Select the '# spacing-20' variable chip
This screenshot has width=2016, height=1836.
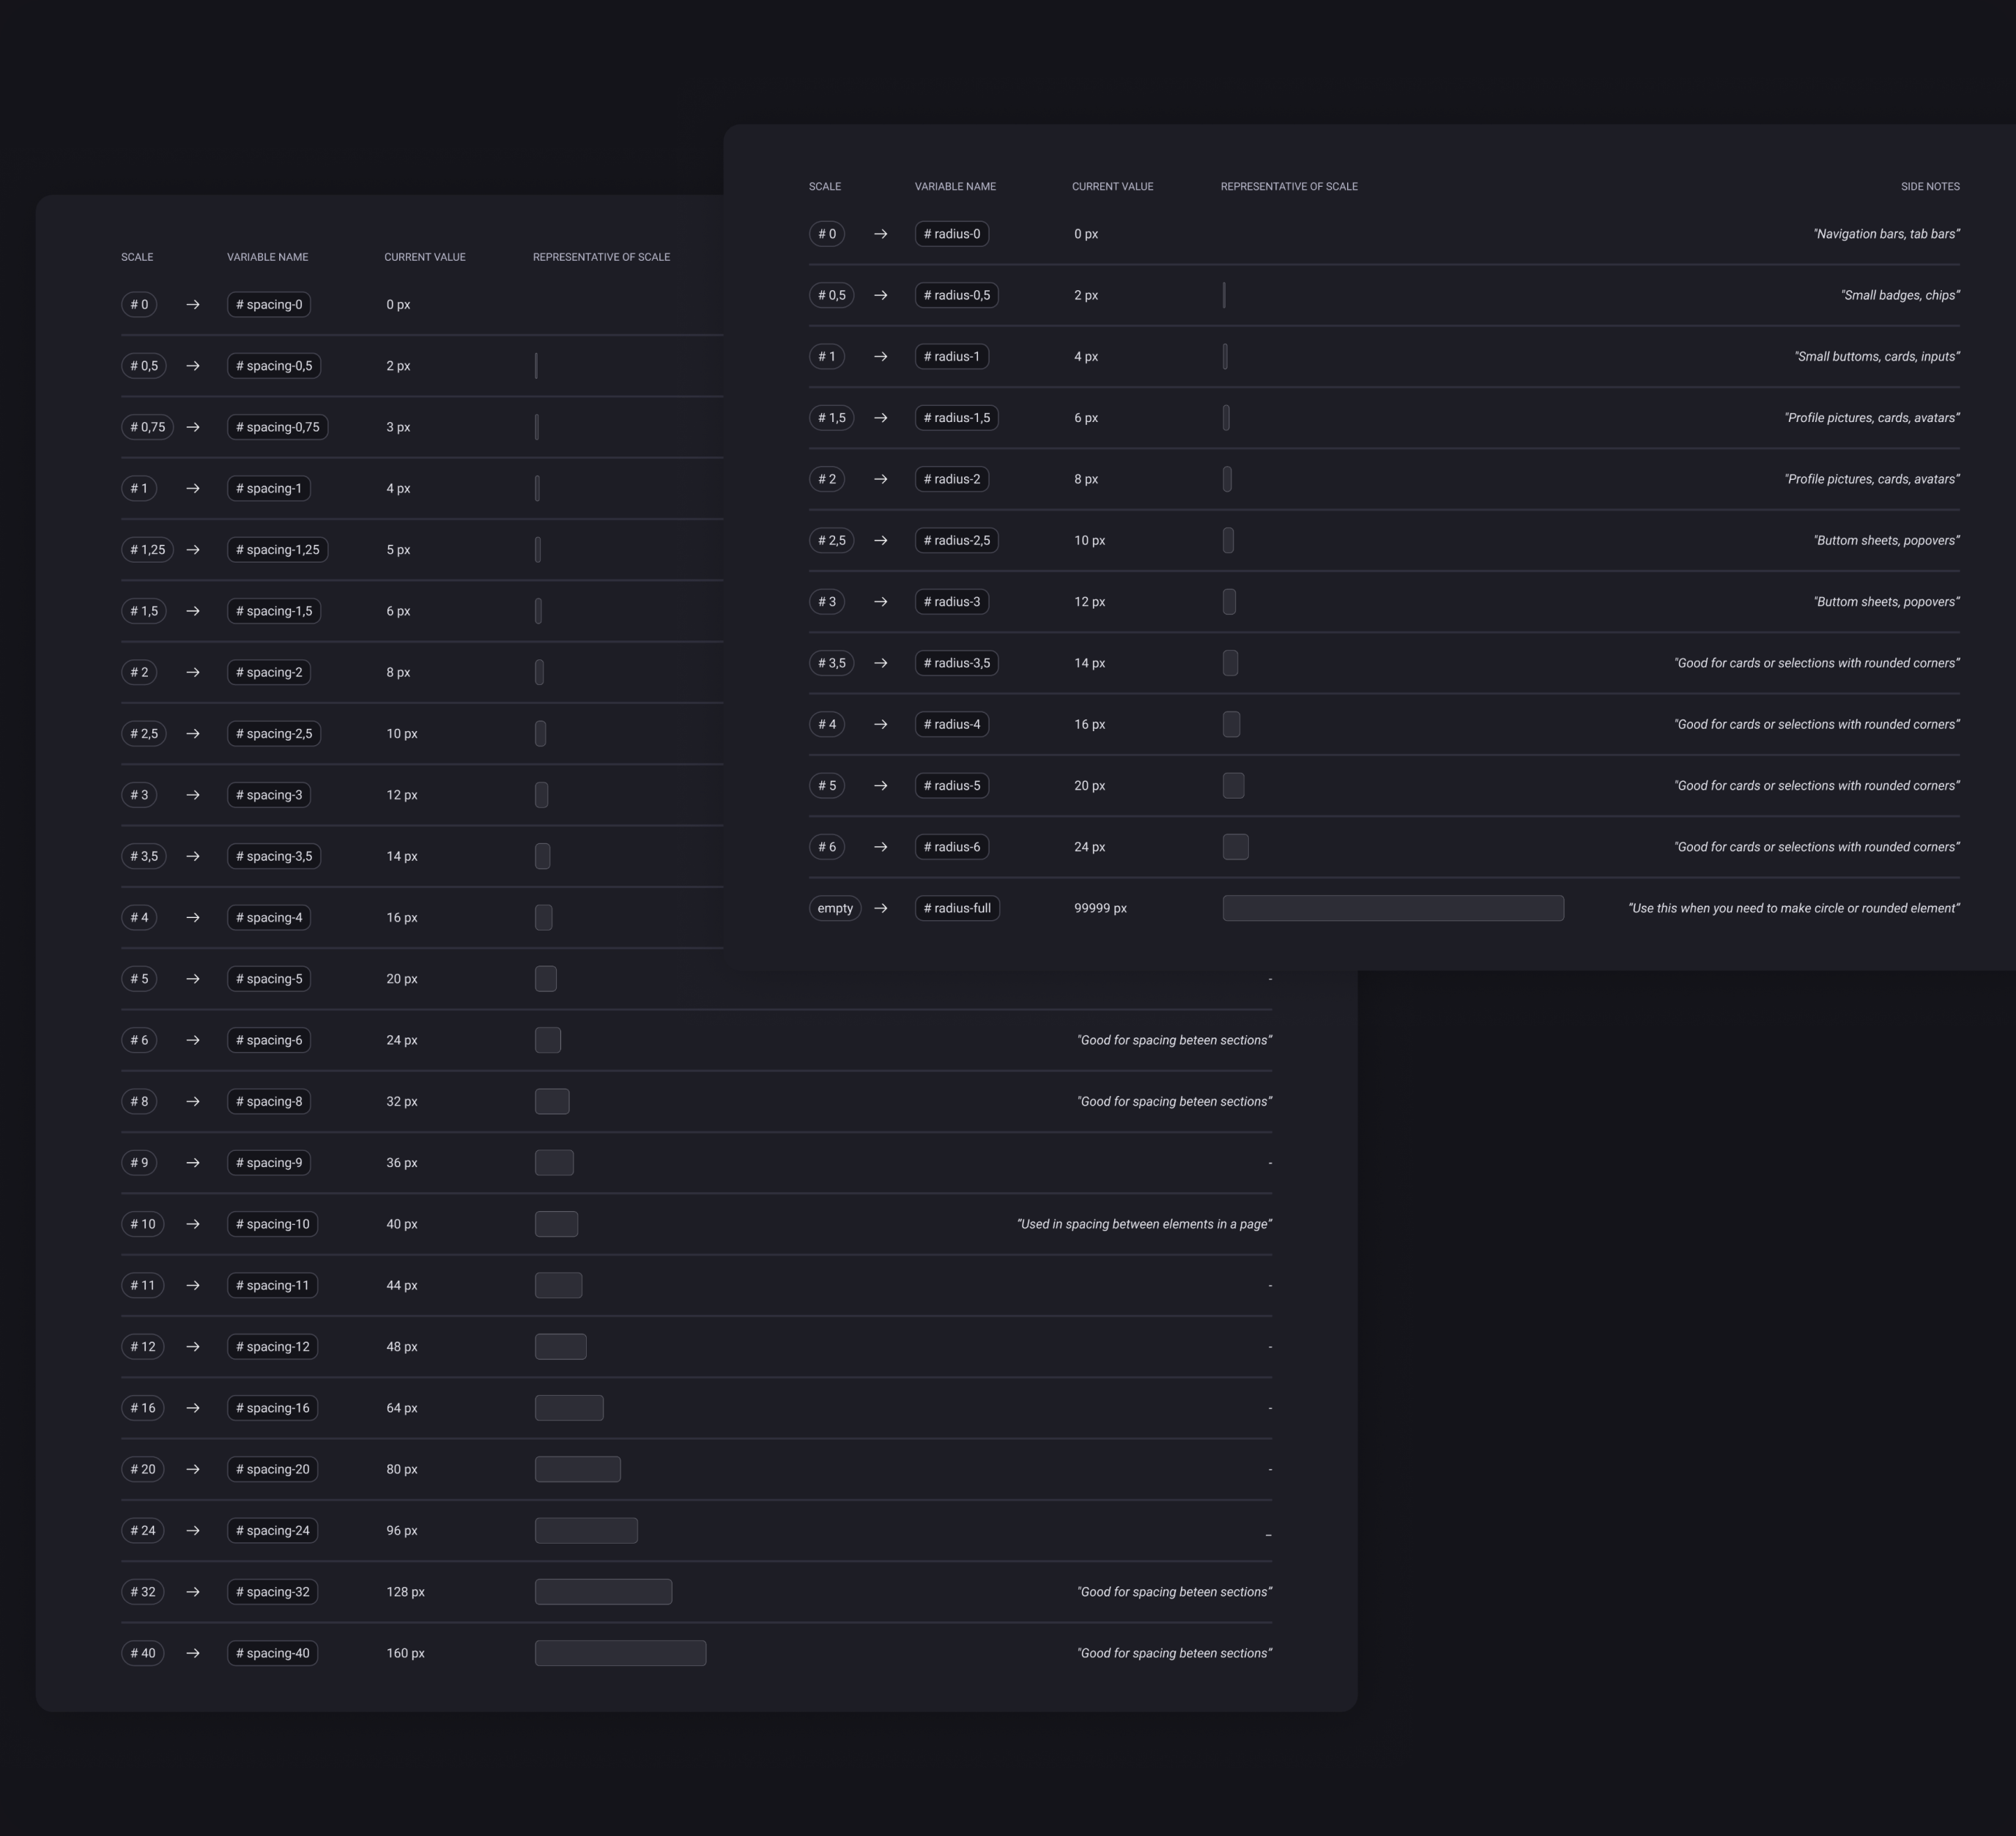273,1469
